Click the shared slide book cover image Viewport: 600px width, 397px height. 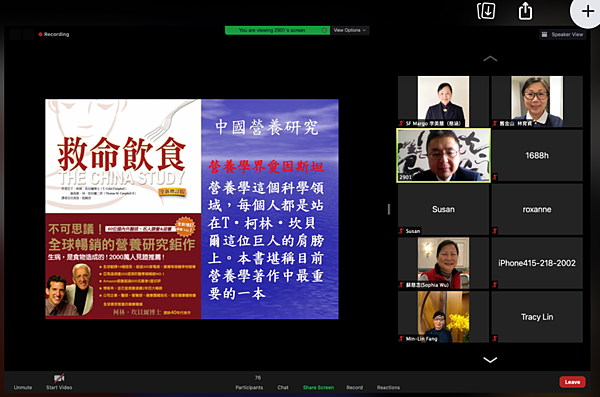[123, 209]
